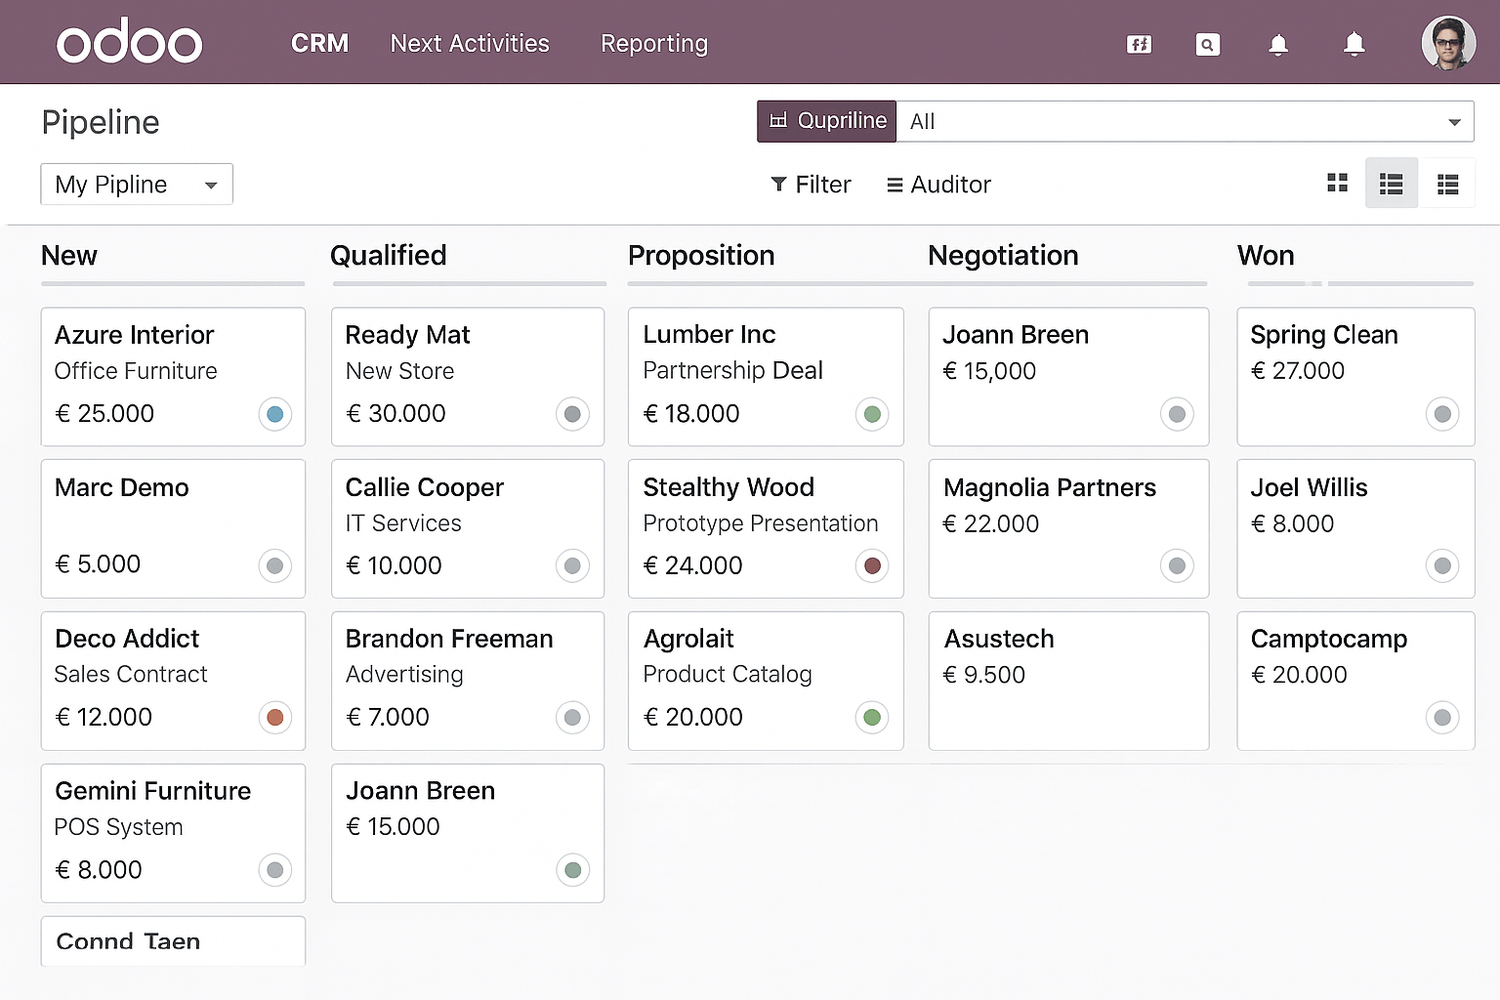Open Next Activities menu

click(470, 43)
